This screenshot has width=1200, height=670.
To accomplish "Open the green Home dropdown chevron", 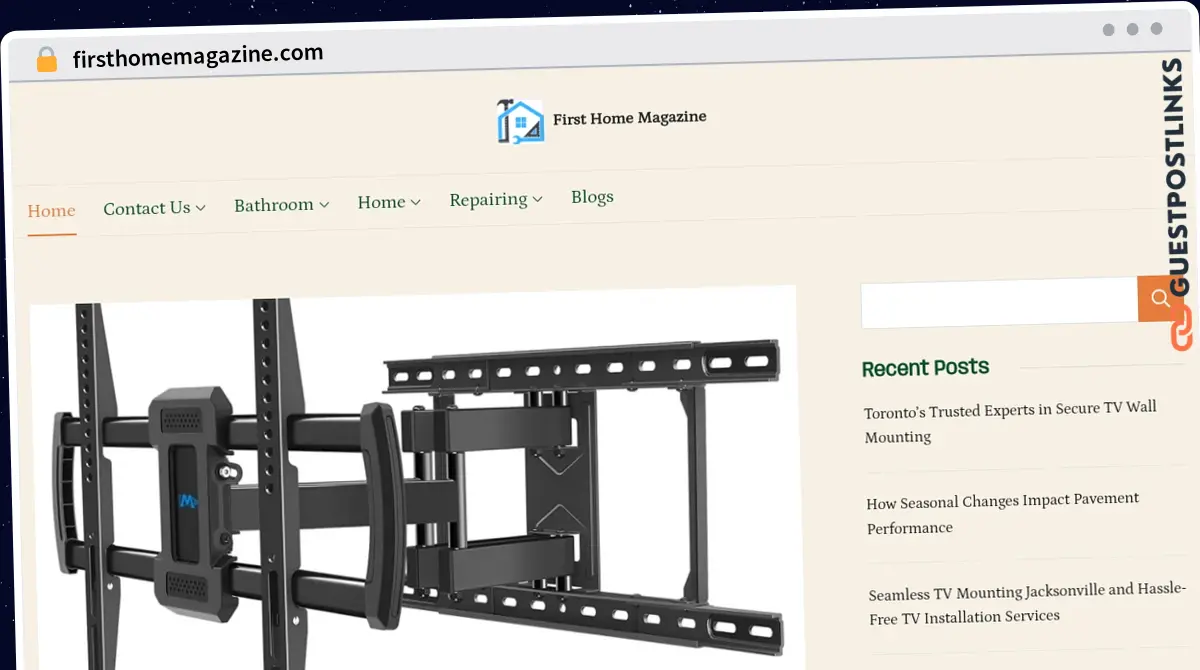I will (415, 202).
